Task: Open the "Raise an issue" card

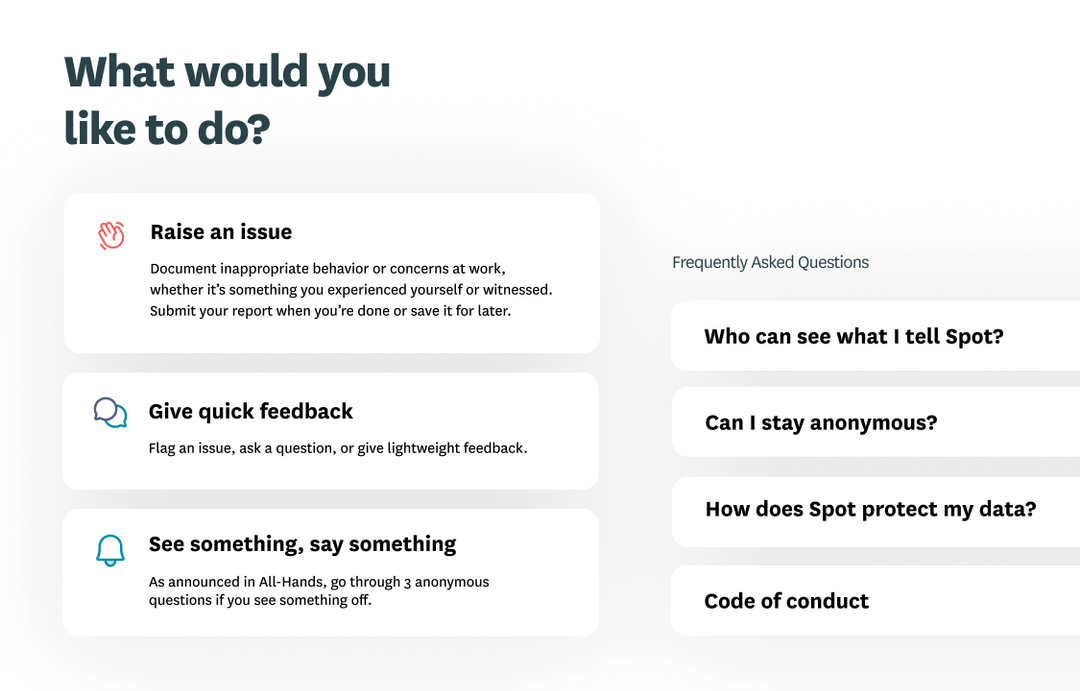Action: click(330, 272)
